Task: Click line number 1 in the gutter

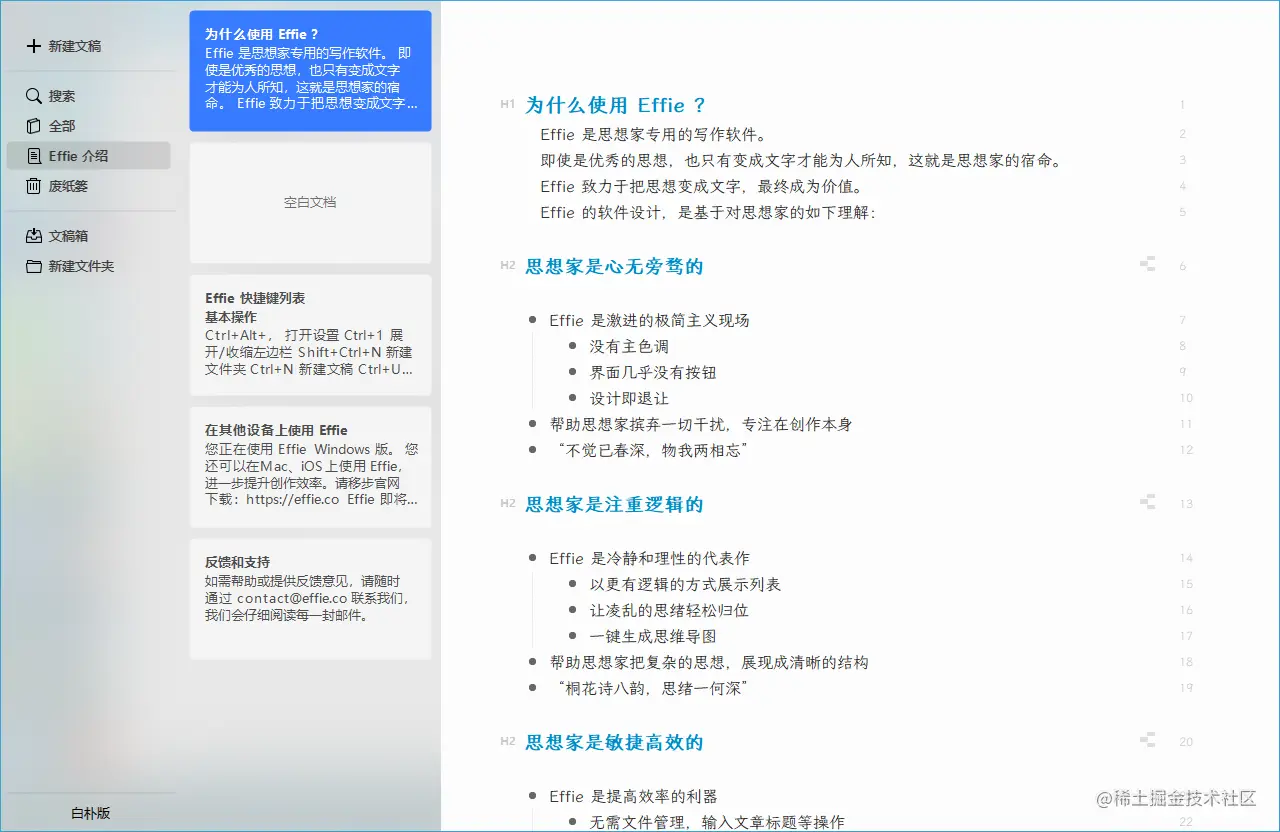Action: point(1182,105)
